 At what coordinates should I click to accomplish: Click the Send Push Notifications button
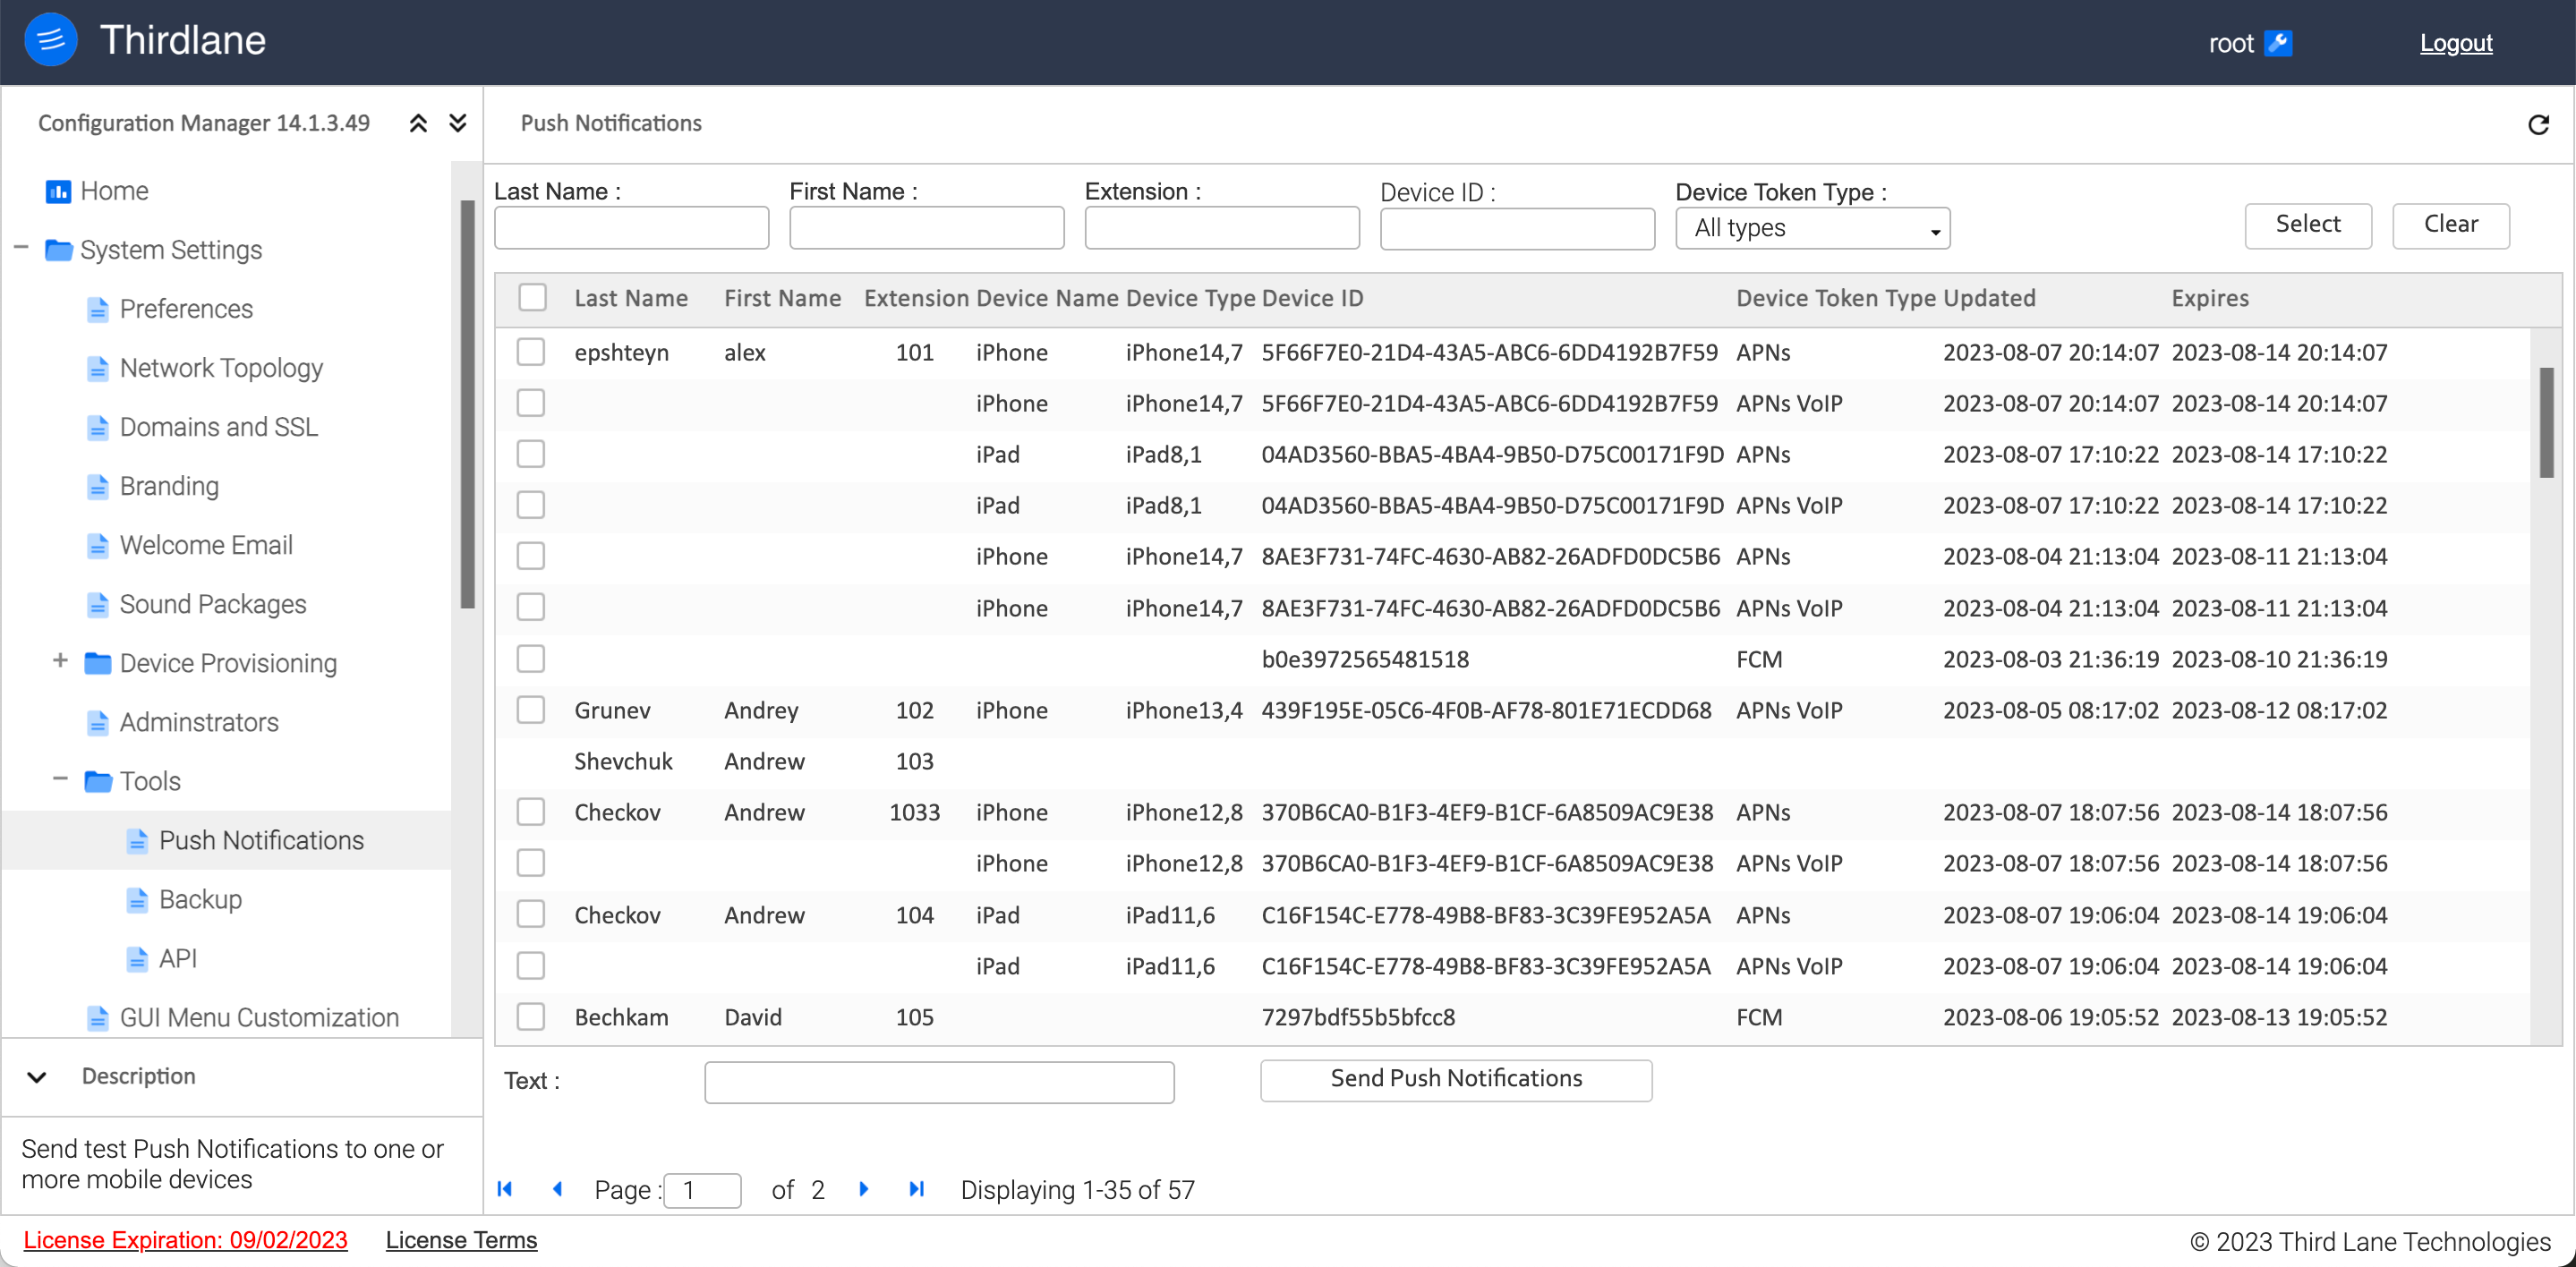[x=1455, y=1080]
